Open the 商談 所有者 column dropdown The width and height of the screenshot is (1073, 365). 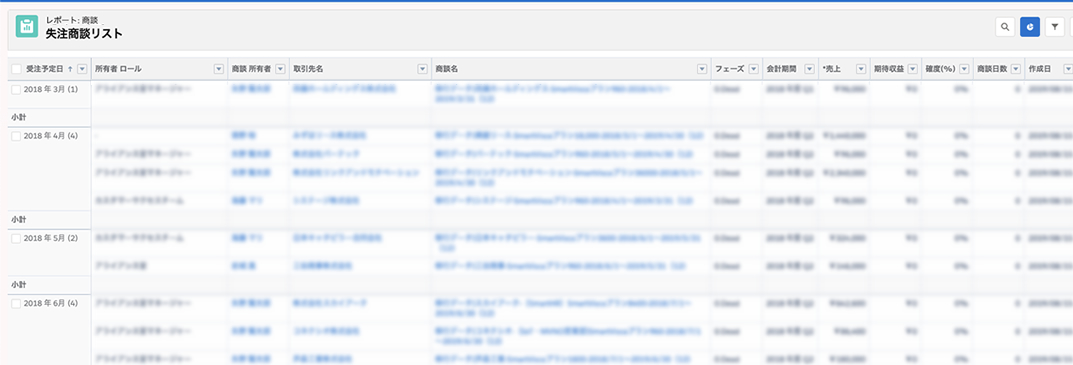280,69
